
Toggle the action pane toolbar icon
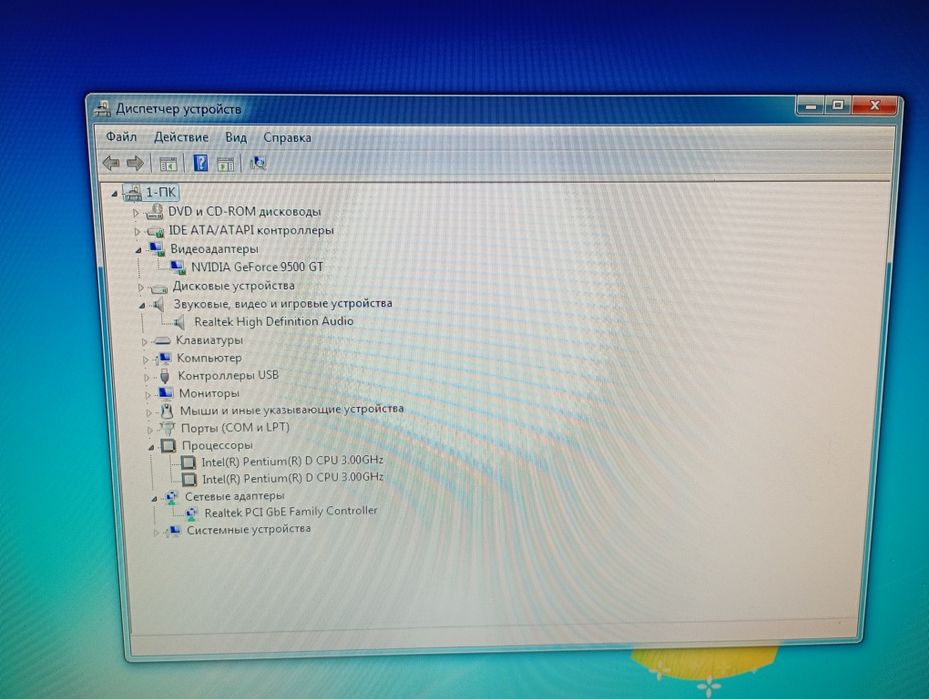tap(226, 165)
